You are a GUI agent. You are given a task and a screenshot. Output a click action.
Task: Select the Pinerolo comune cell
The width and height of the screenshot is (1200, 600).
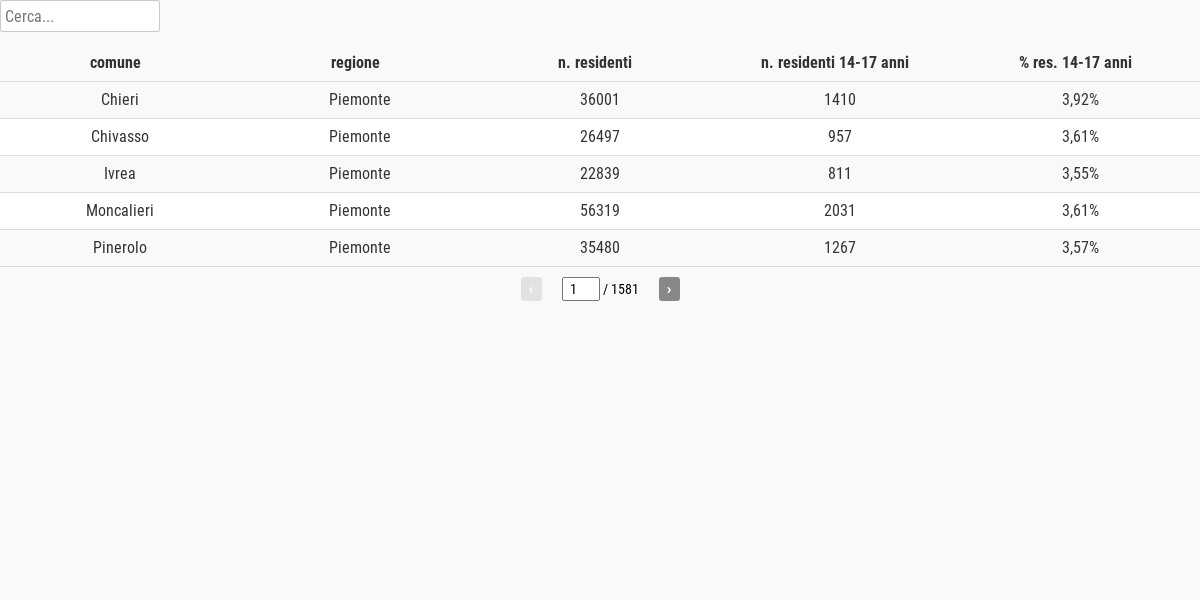tap(120, 248)
